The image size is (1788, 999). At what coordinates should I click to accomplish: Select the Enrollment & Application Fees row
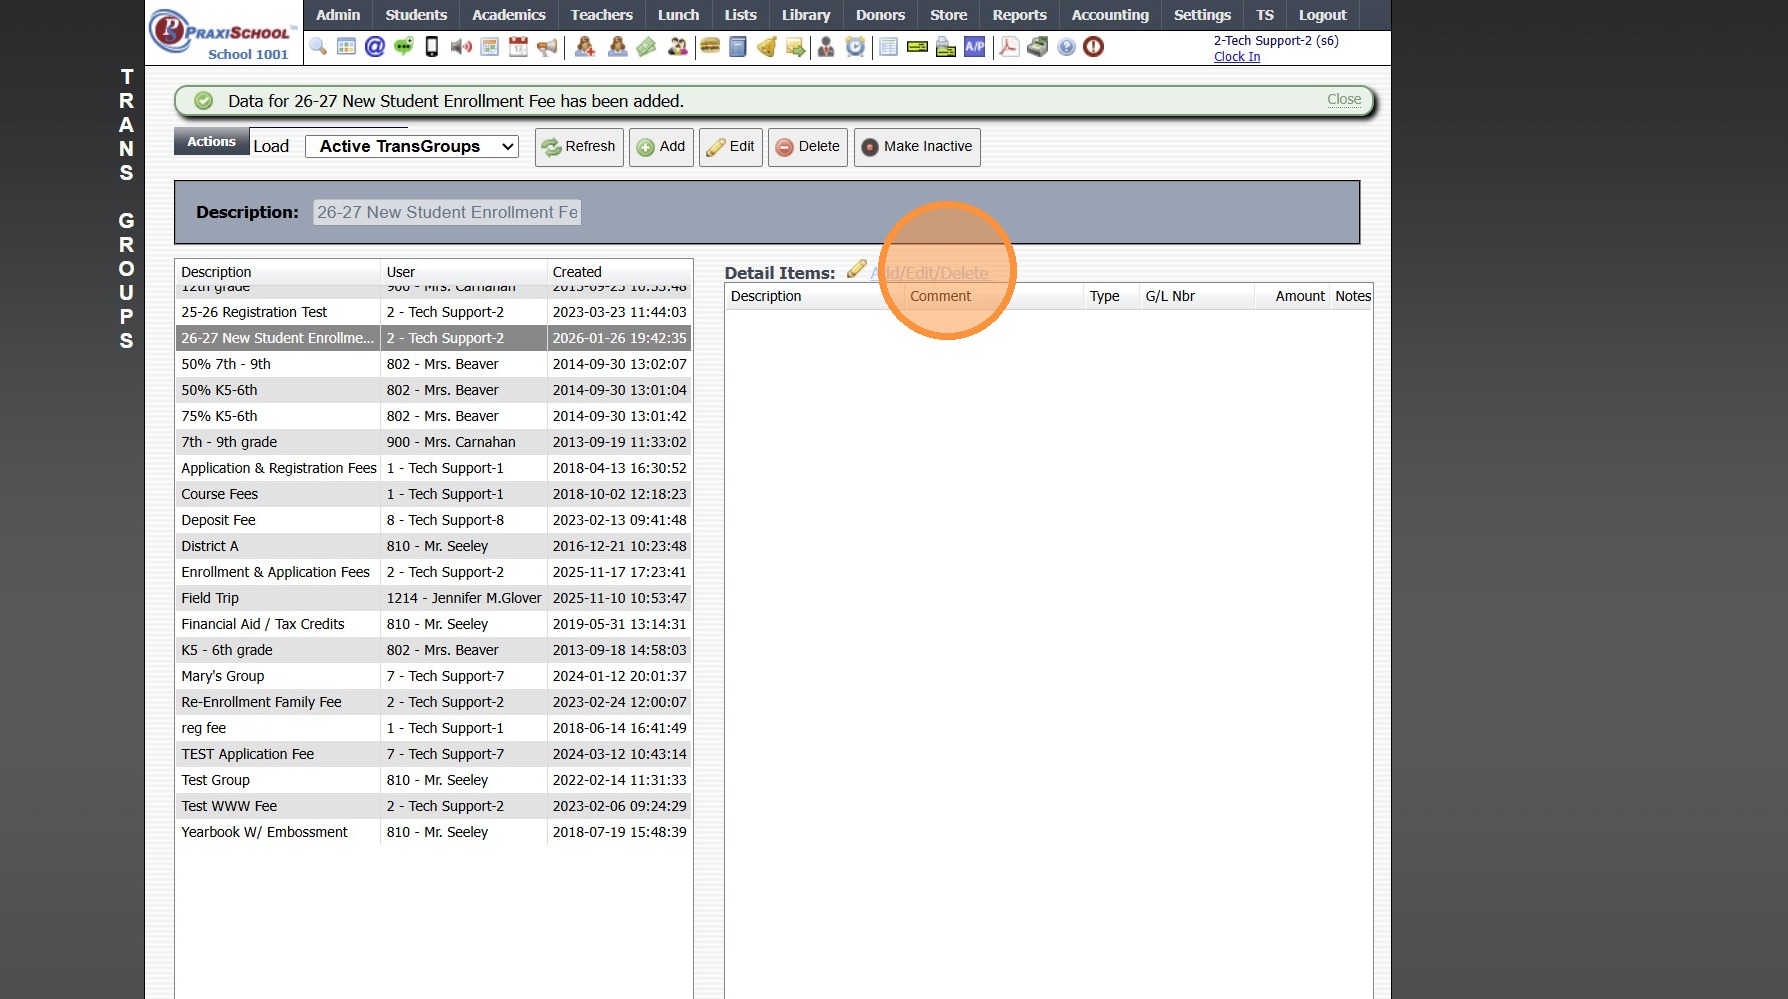(x=433, y=572)
